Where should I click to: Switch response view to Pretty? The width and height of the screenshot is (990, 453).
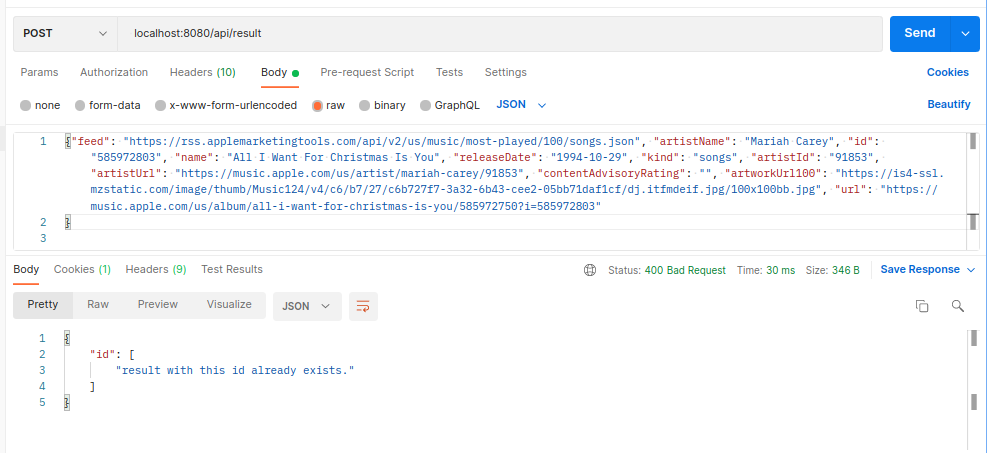(x=43, y=305)
